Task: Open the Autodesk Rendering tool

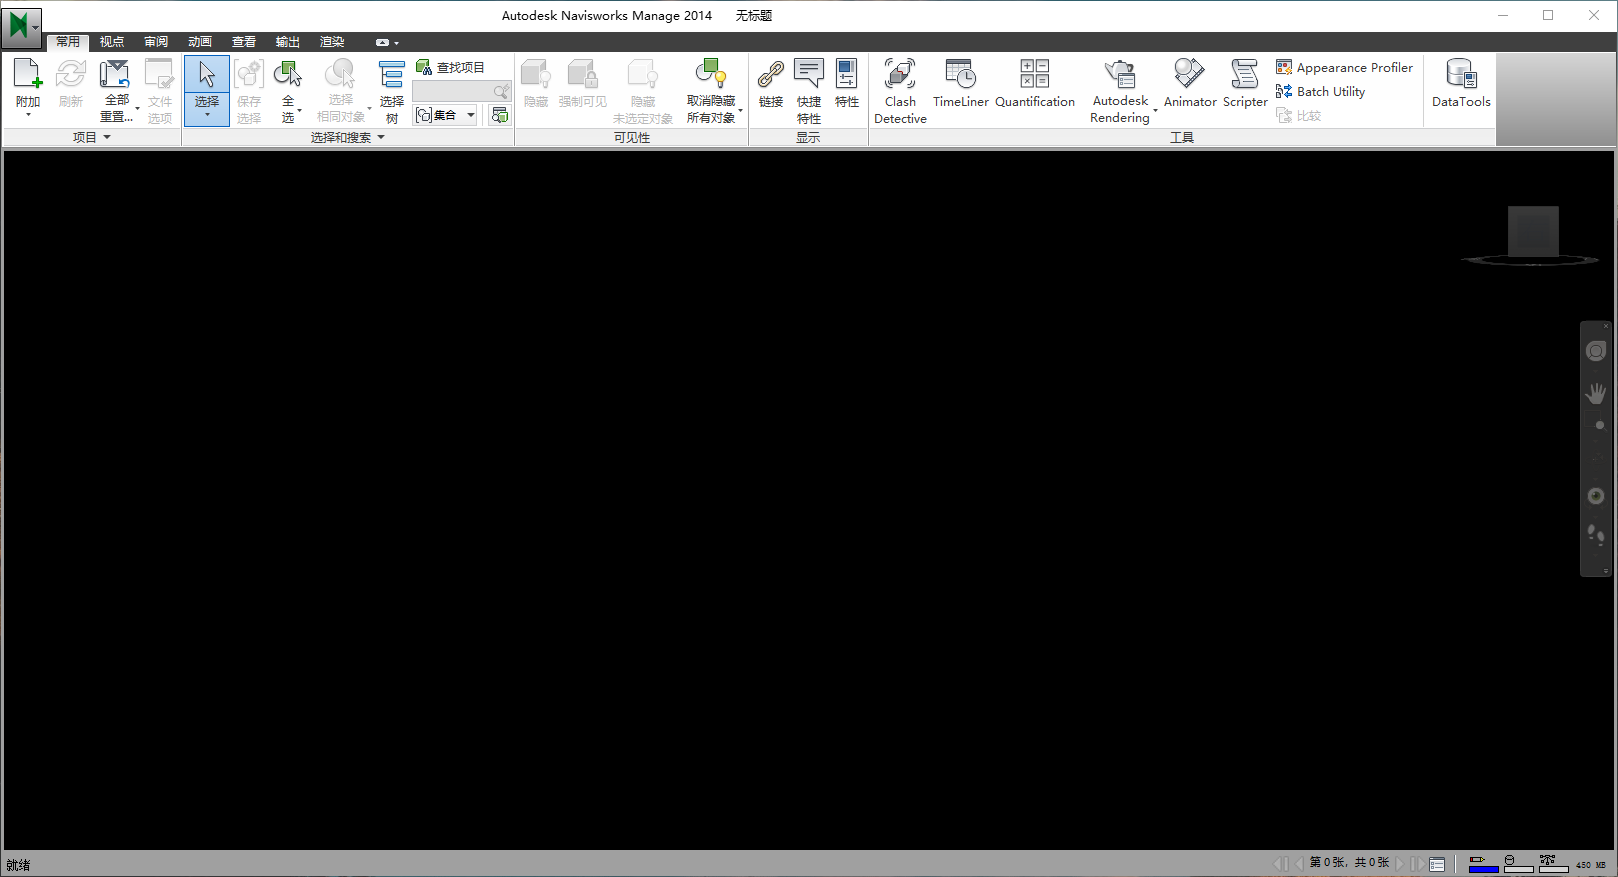Action: [x=1120, y=91]
